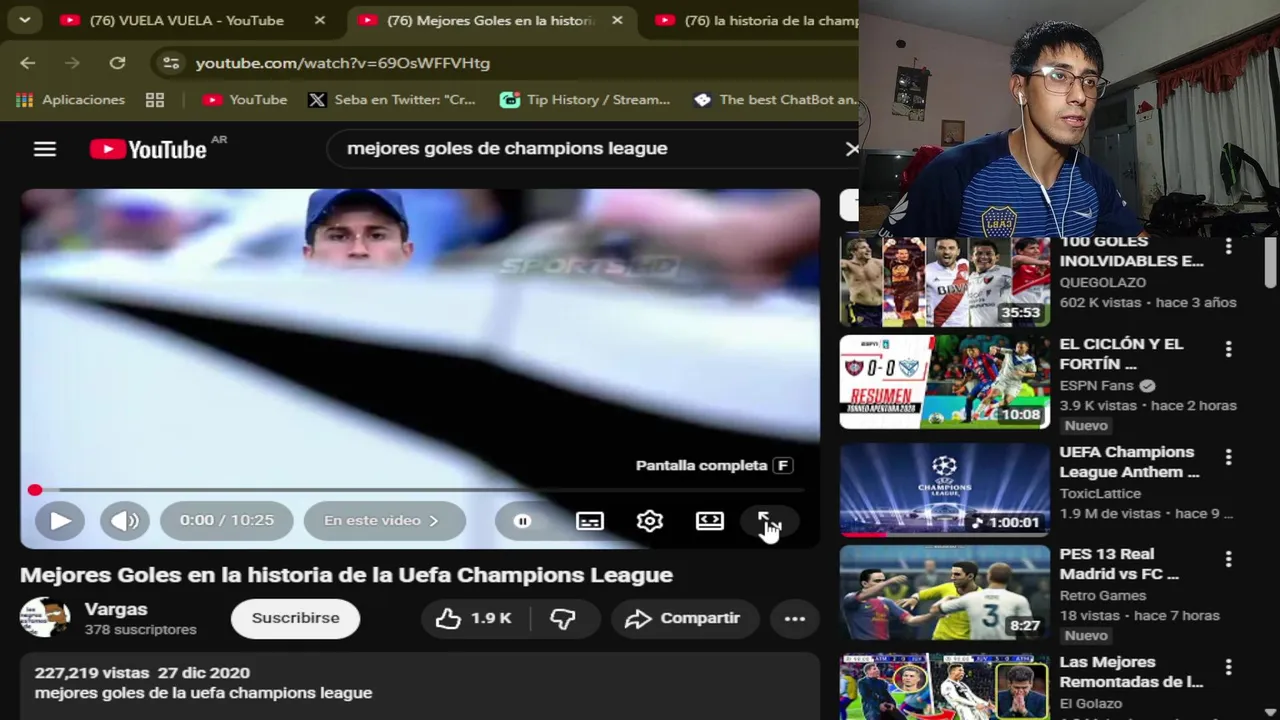Open the 'Seba en Twitter' bookmark

point(392,100)
